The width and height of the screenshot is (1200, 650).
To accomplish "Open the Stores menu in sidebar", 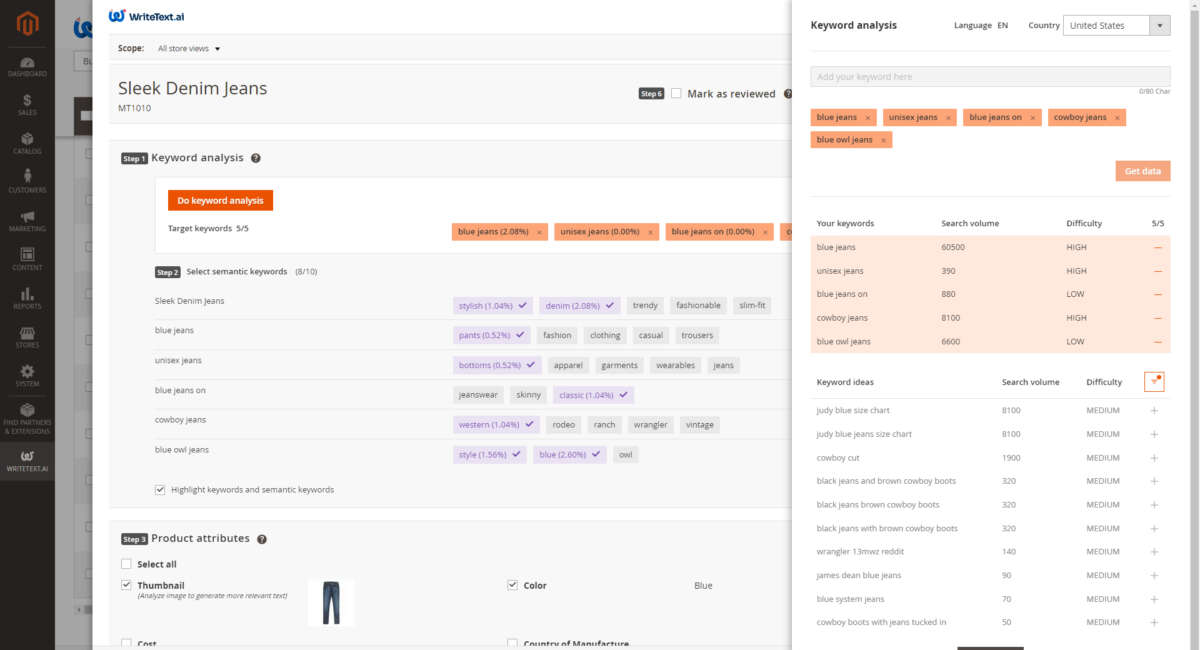I will click(x=27, y=337).
